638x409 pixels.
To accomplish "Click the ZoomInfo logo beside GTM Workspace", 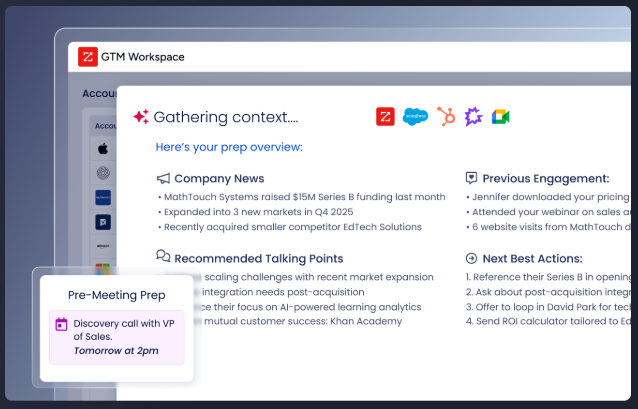I will 88,57.
